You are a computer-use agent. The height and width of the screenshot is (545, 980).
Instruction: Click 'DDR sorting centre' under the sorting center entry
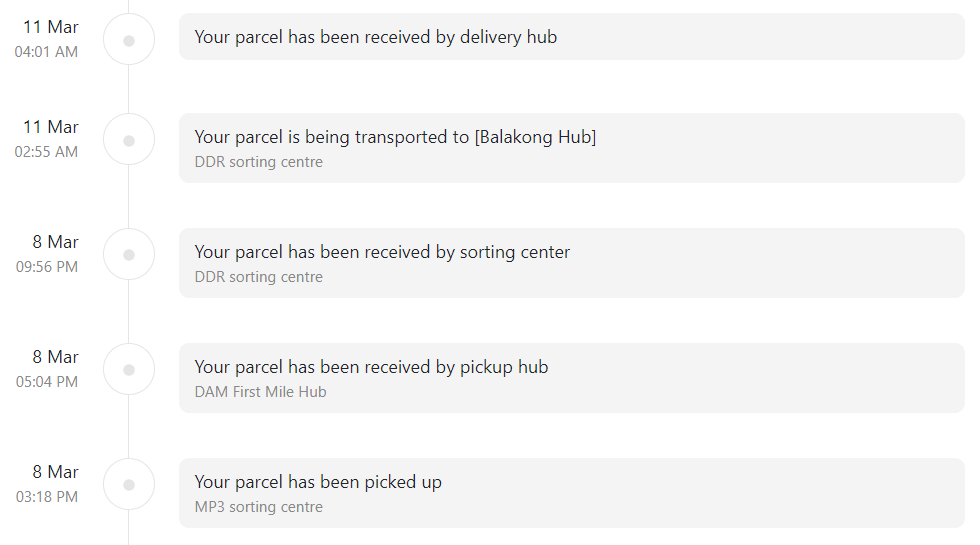click(259, 277)
